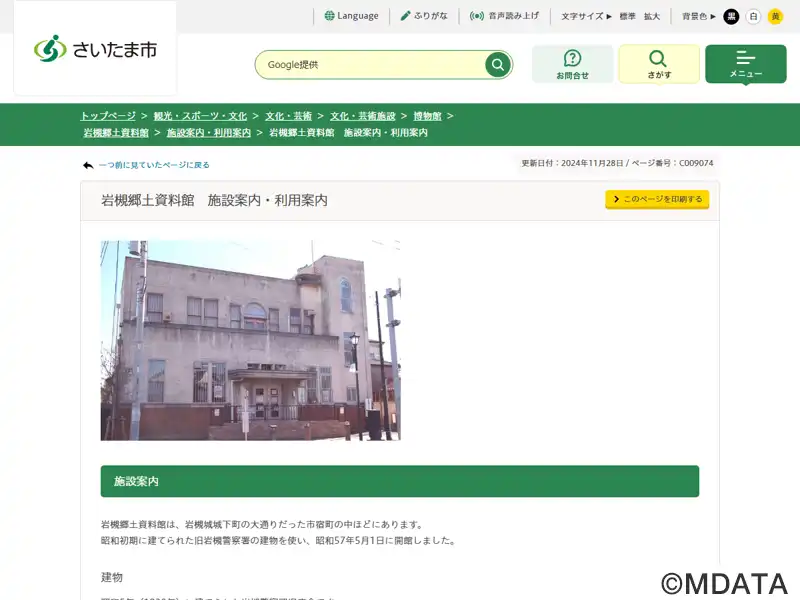Click the 更新日付 2024年11月28日 text
The image size is (800, 600).
tap(572, 163)
